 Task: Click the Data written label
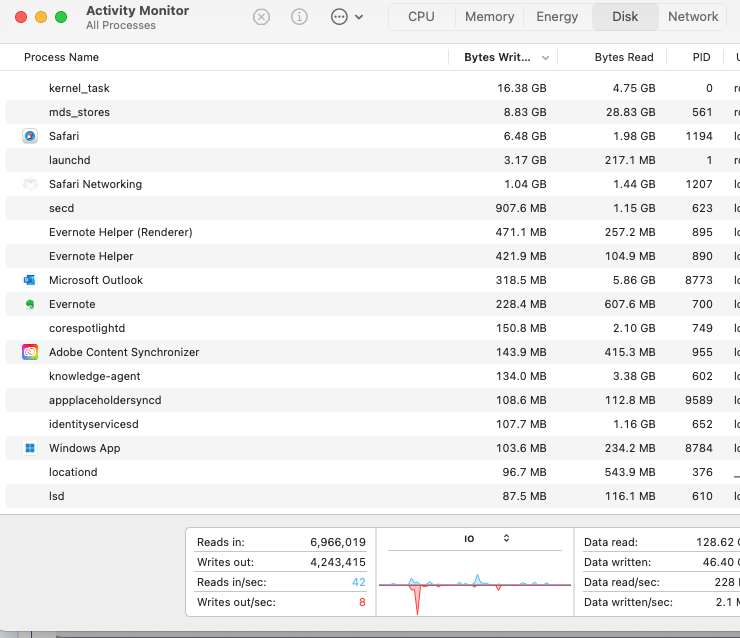[x=617, y=562]
